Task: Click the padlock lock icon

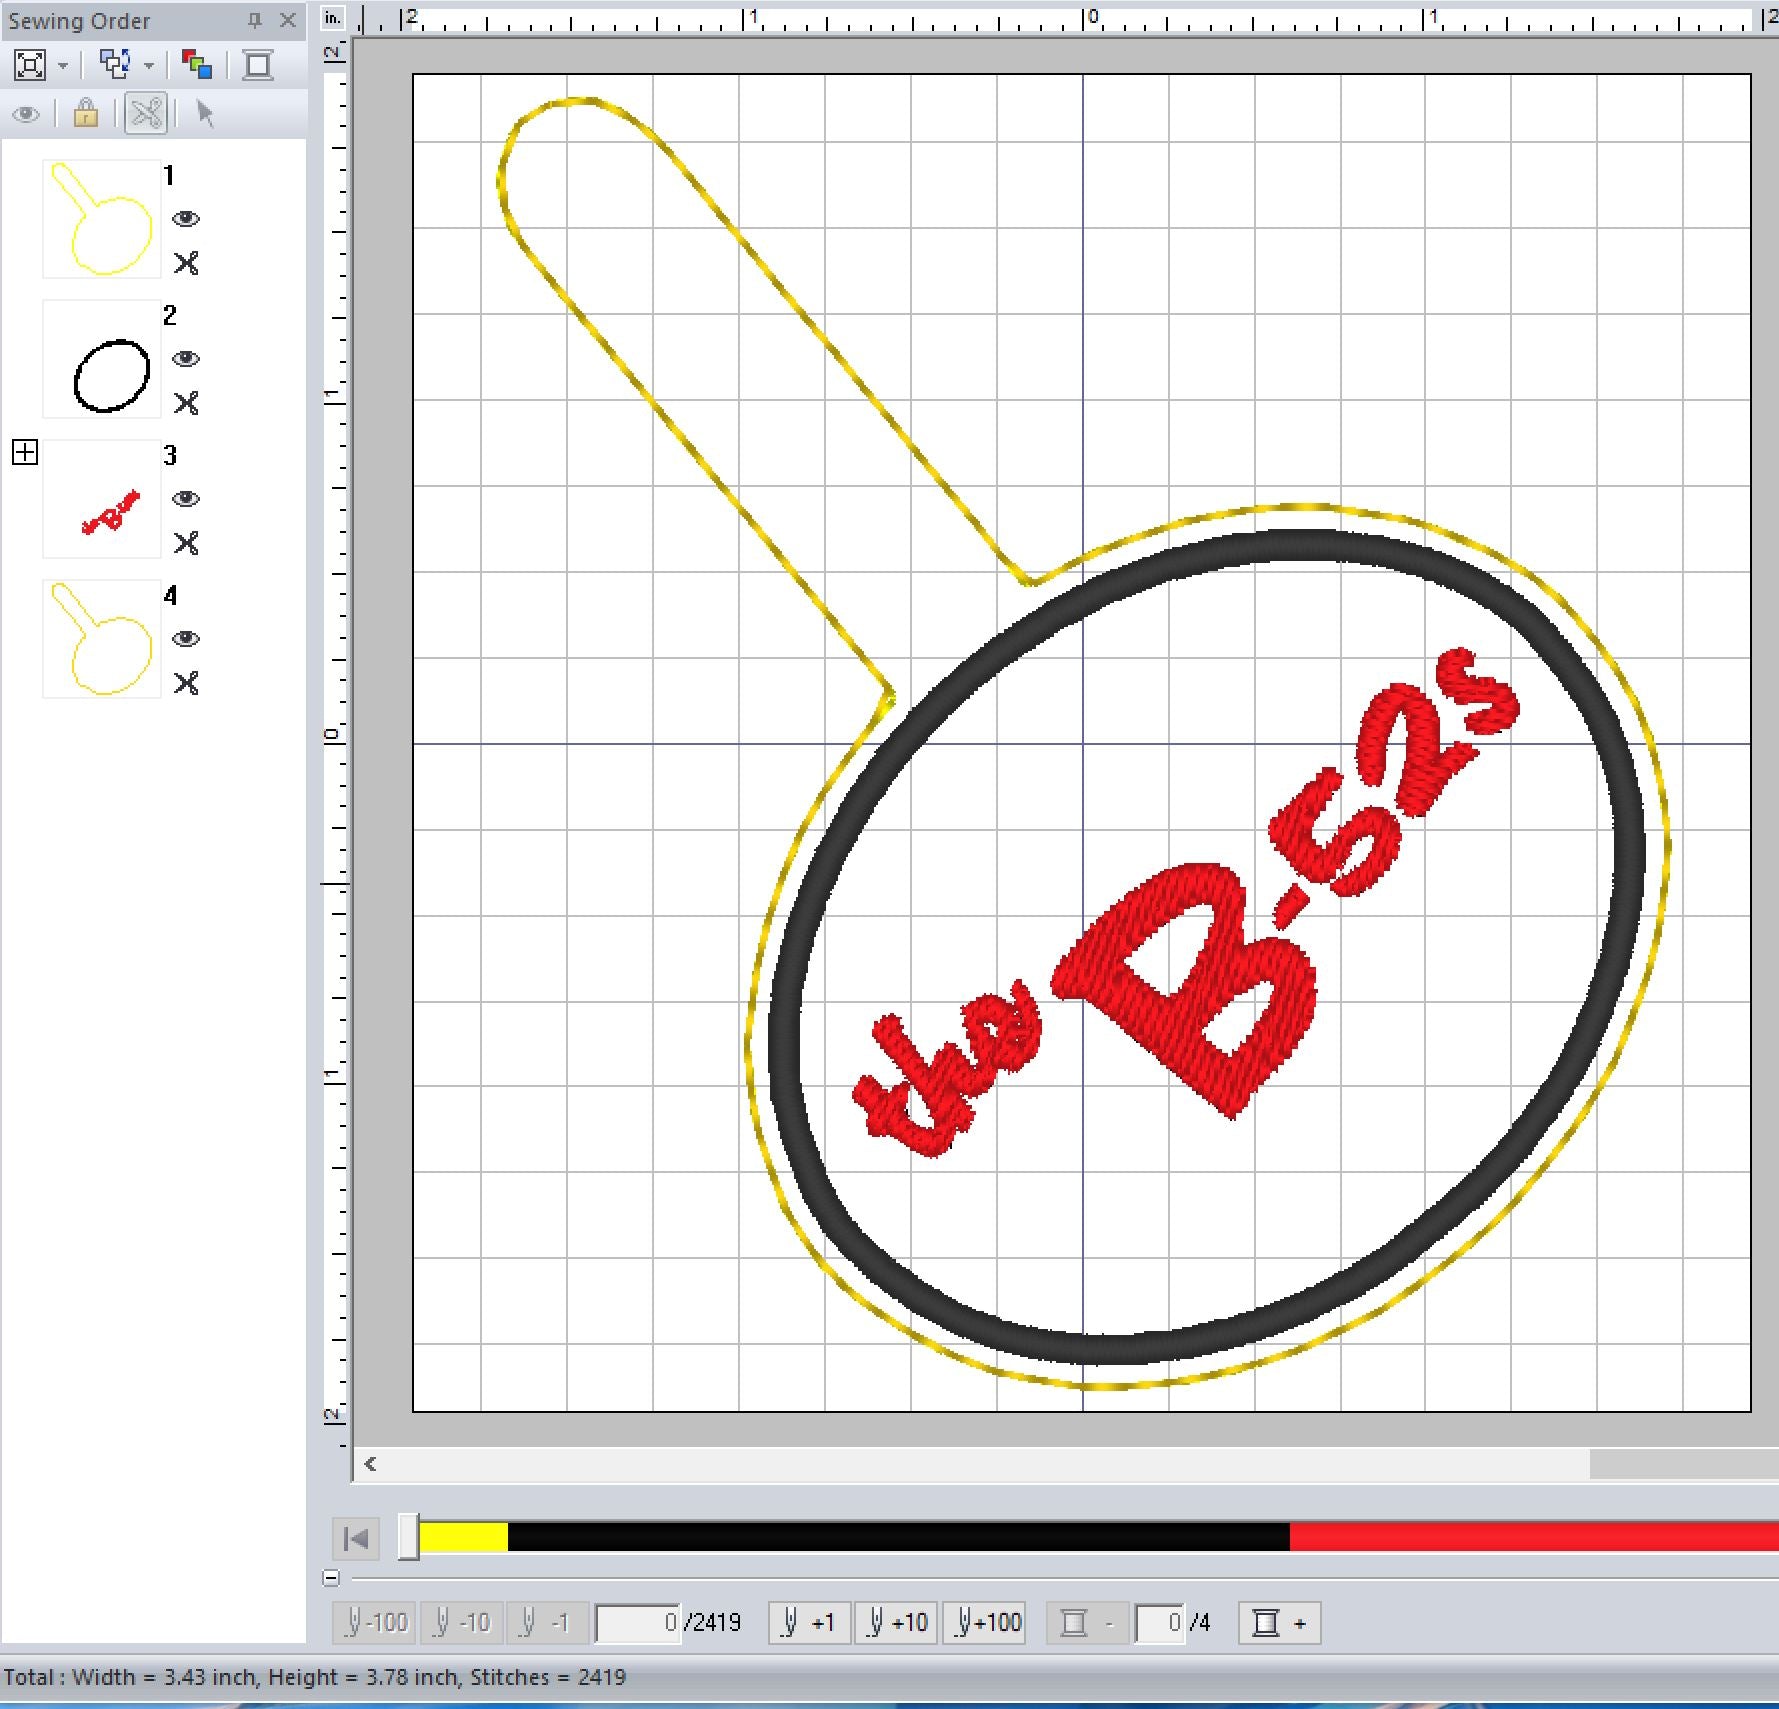Action: 86,113
